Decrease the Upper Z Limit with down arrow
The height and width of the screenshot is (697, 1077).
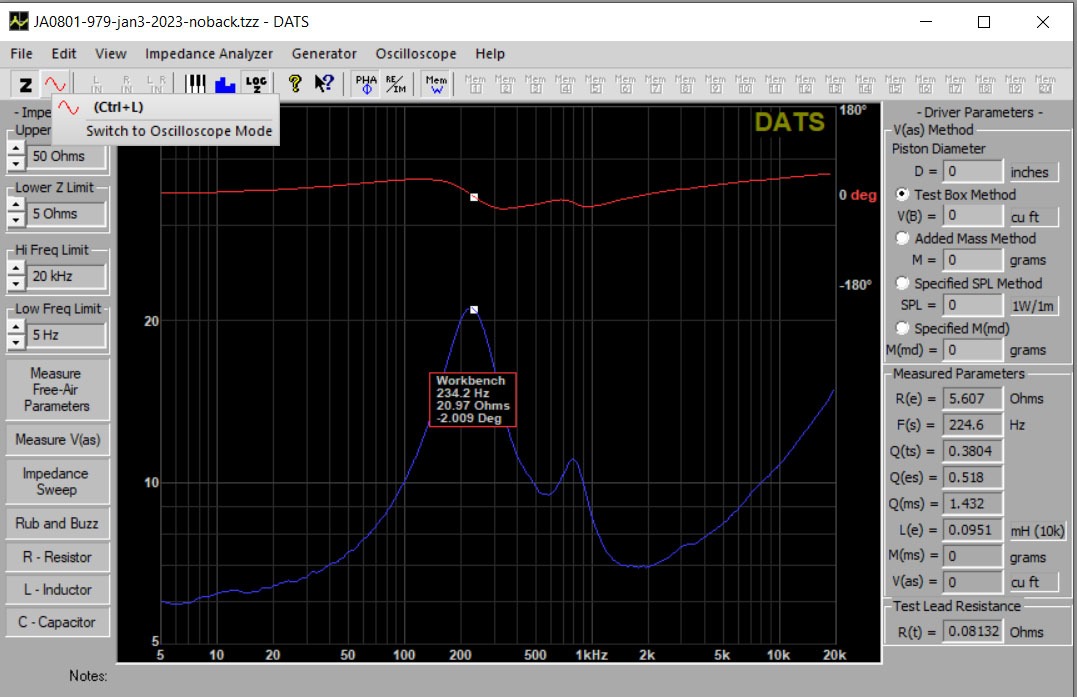(x=16, y=163)
